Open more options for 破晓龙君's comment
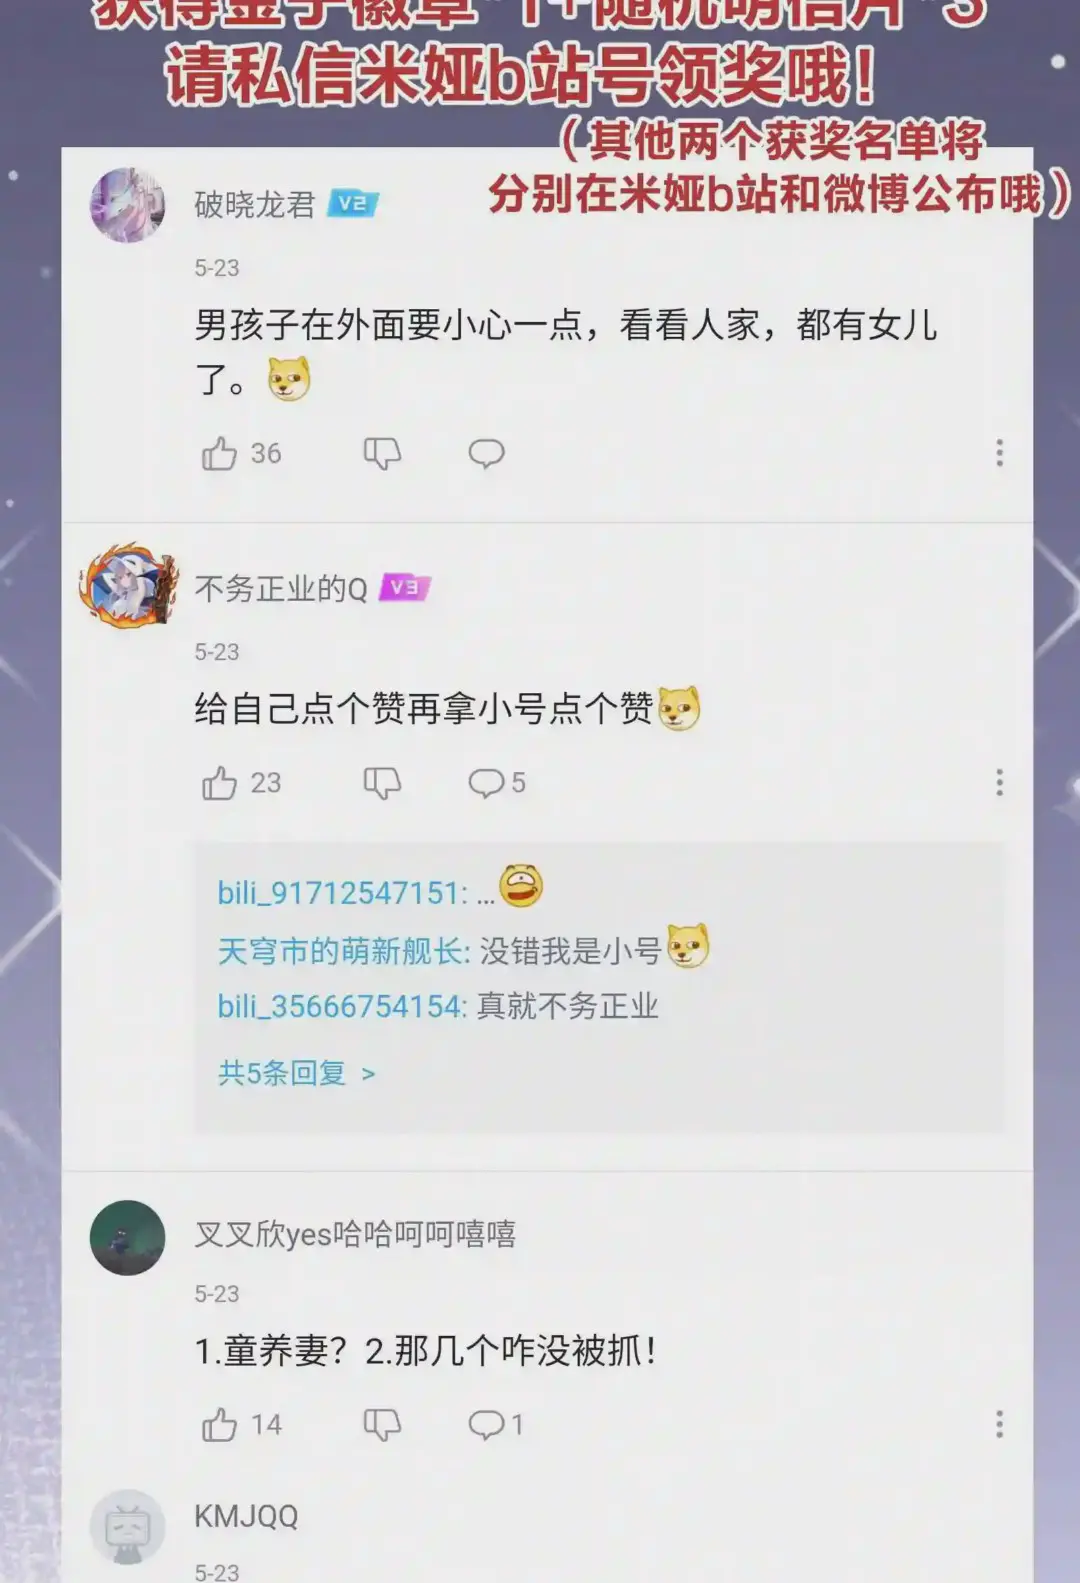 point(999,453)
